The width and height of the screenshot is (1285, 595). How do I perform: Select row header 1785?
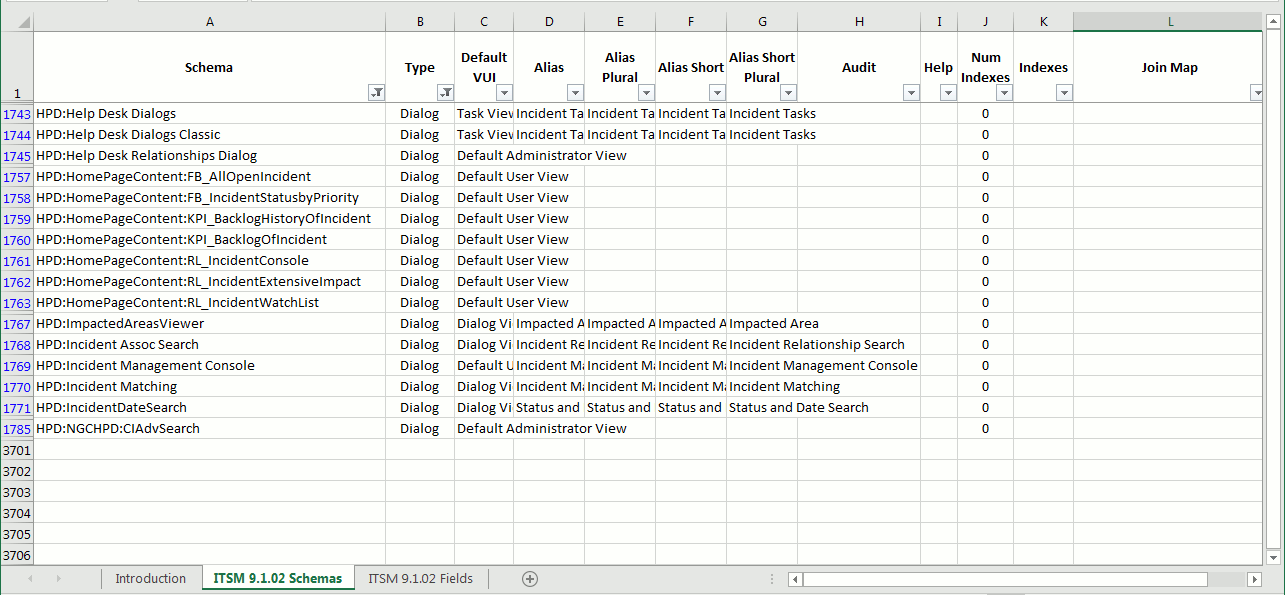pos(17,429)
